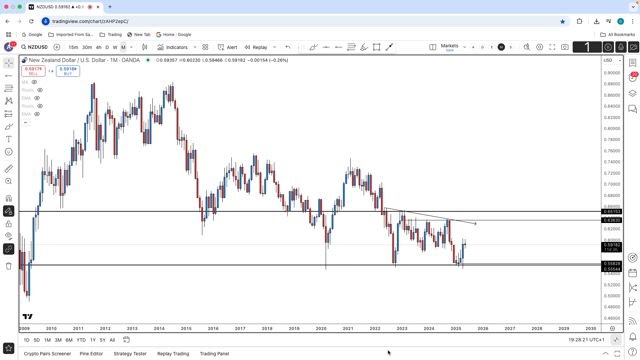Click the red SELL price button
The height and width of the screenshot is (360, 640).
point(33,71)
